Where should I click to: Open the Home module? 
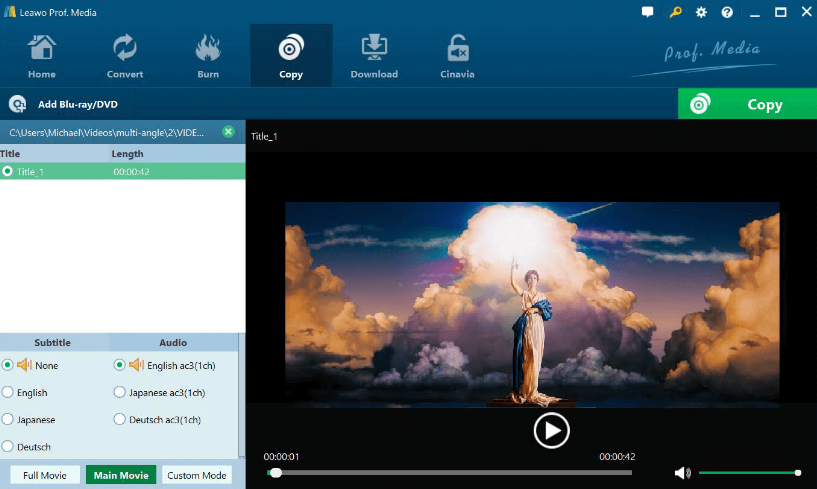click(42, 56)
